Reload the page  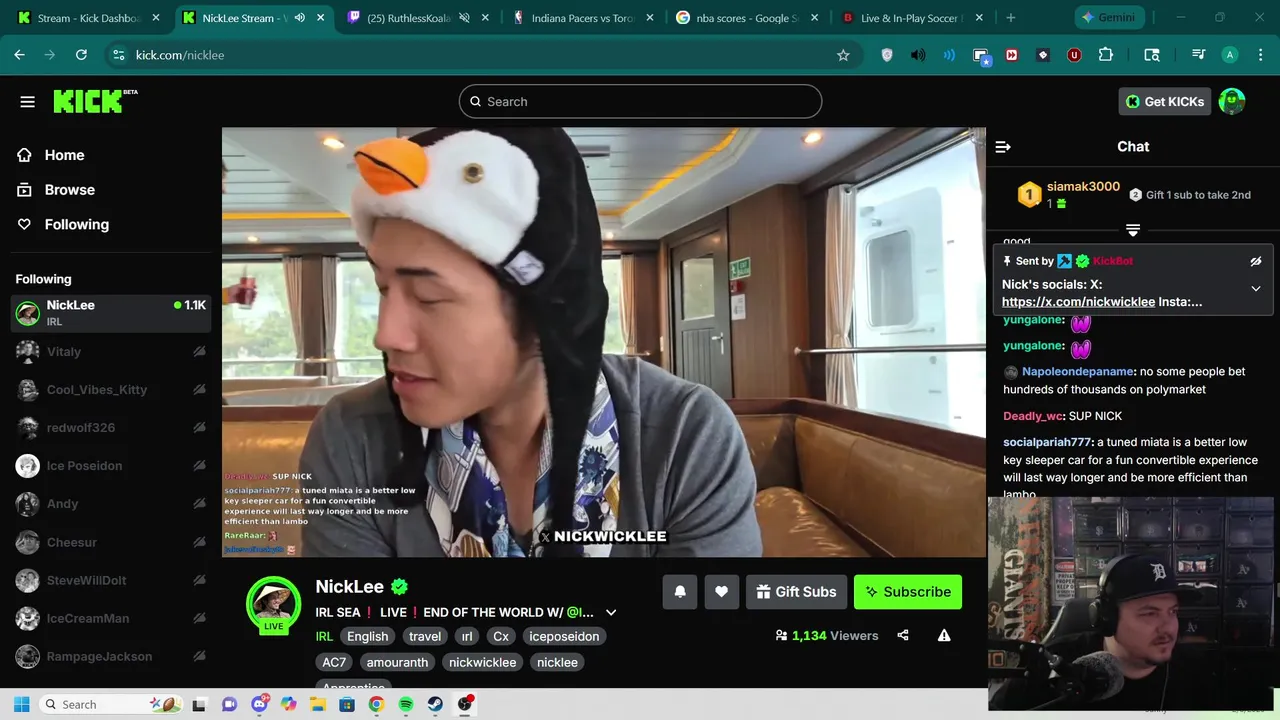point(81,55)
